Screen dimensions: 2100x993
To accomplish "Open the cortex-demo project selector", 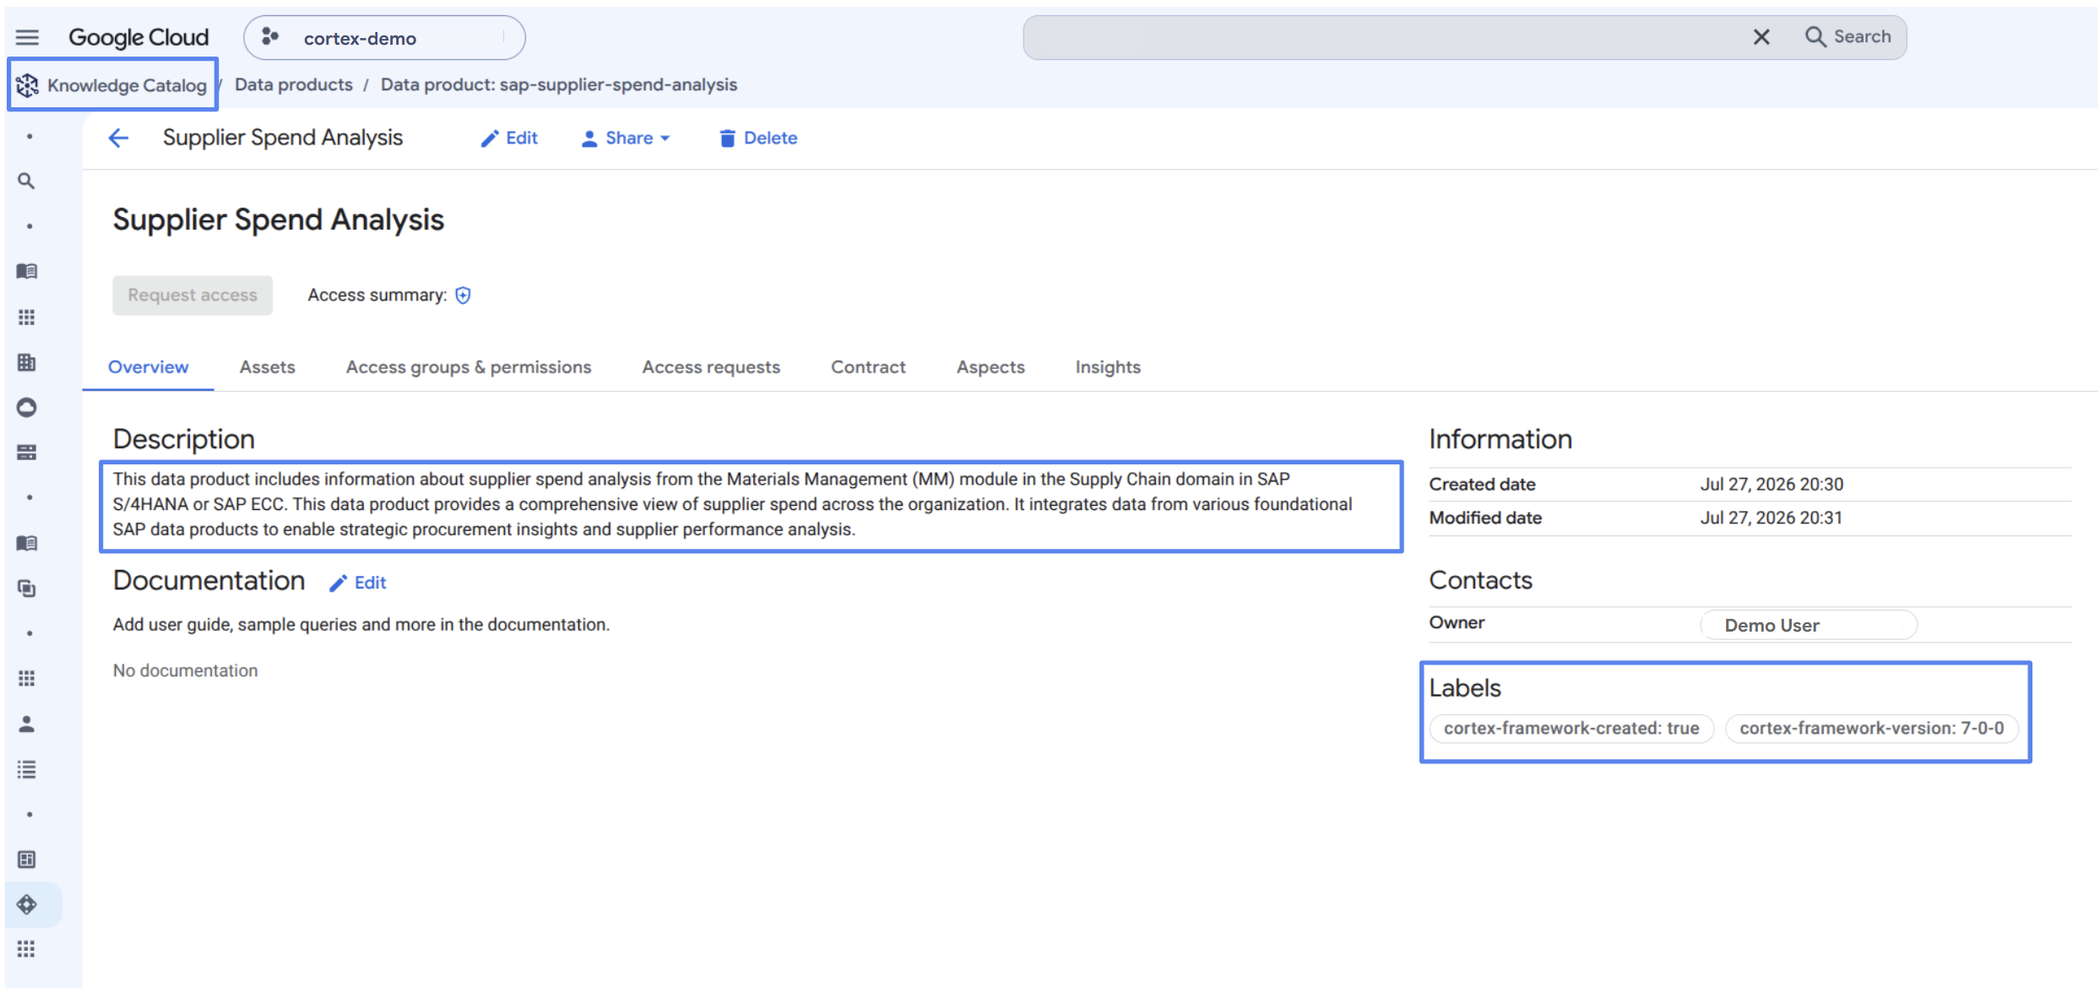I will point(384,38).
